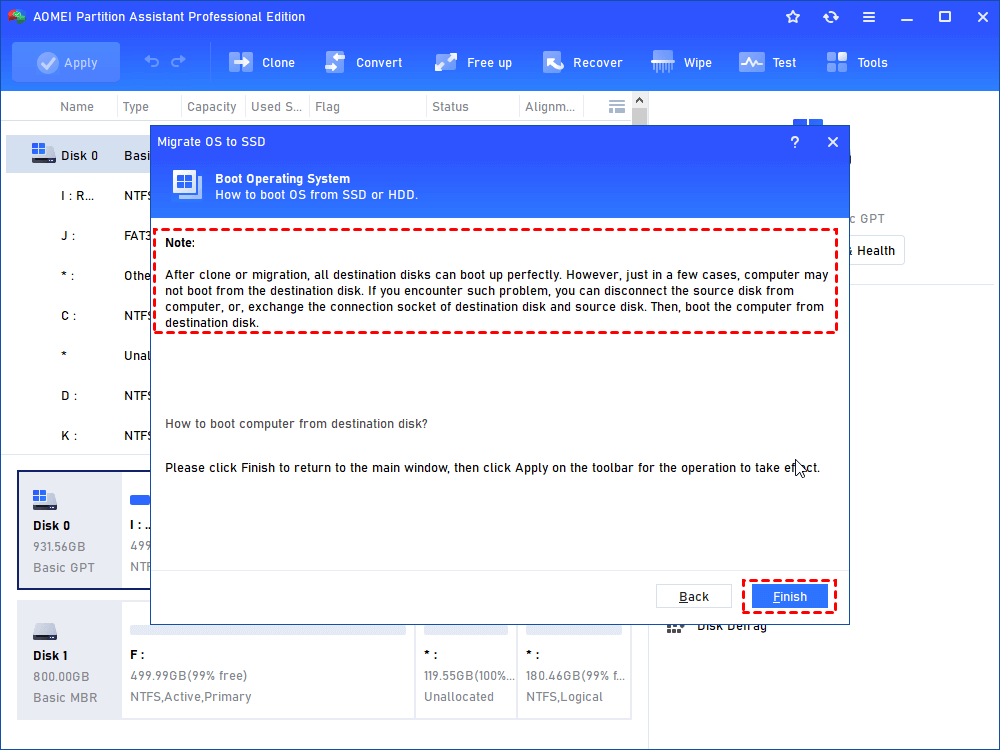Click the Flag column header
Viewport: 1000px width, 750px height.
pyautogui.click(x=327, y=107)
